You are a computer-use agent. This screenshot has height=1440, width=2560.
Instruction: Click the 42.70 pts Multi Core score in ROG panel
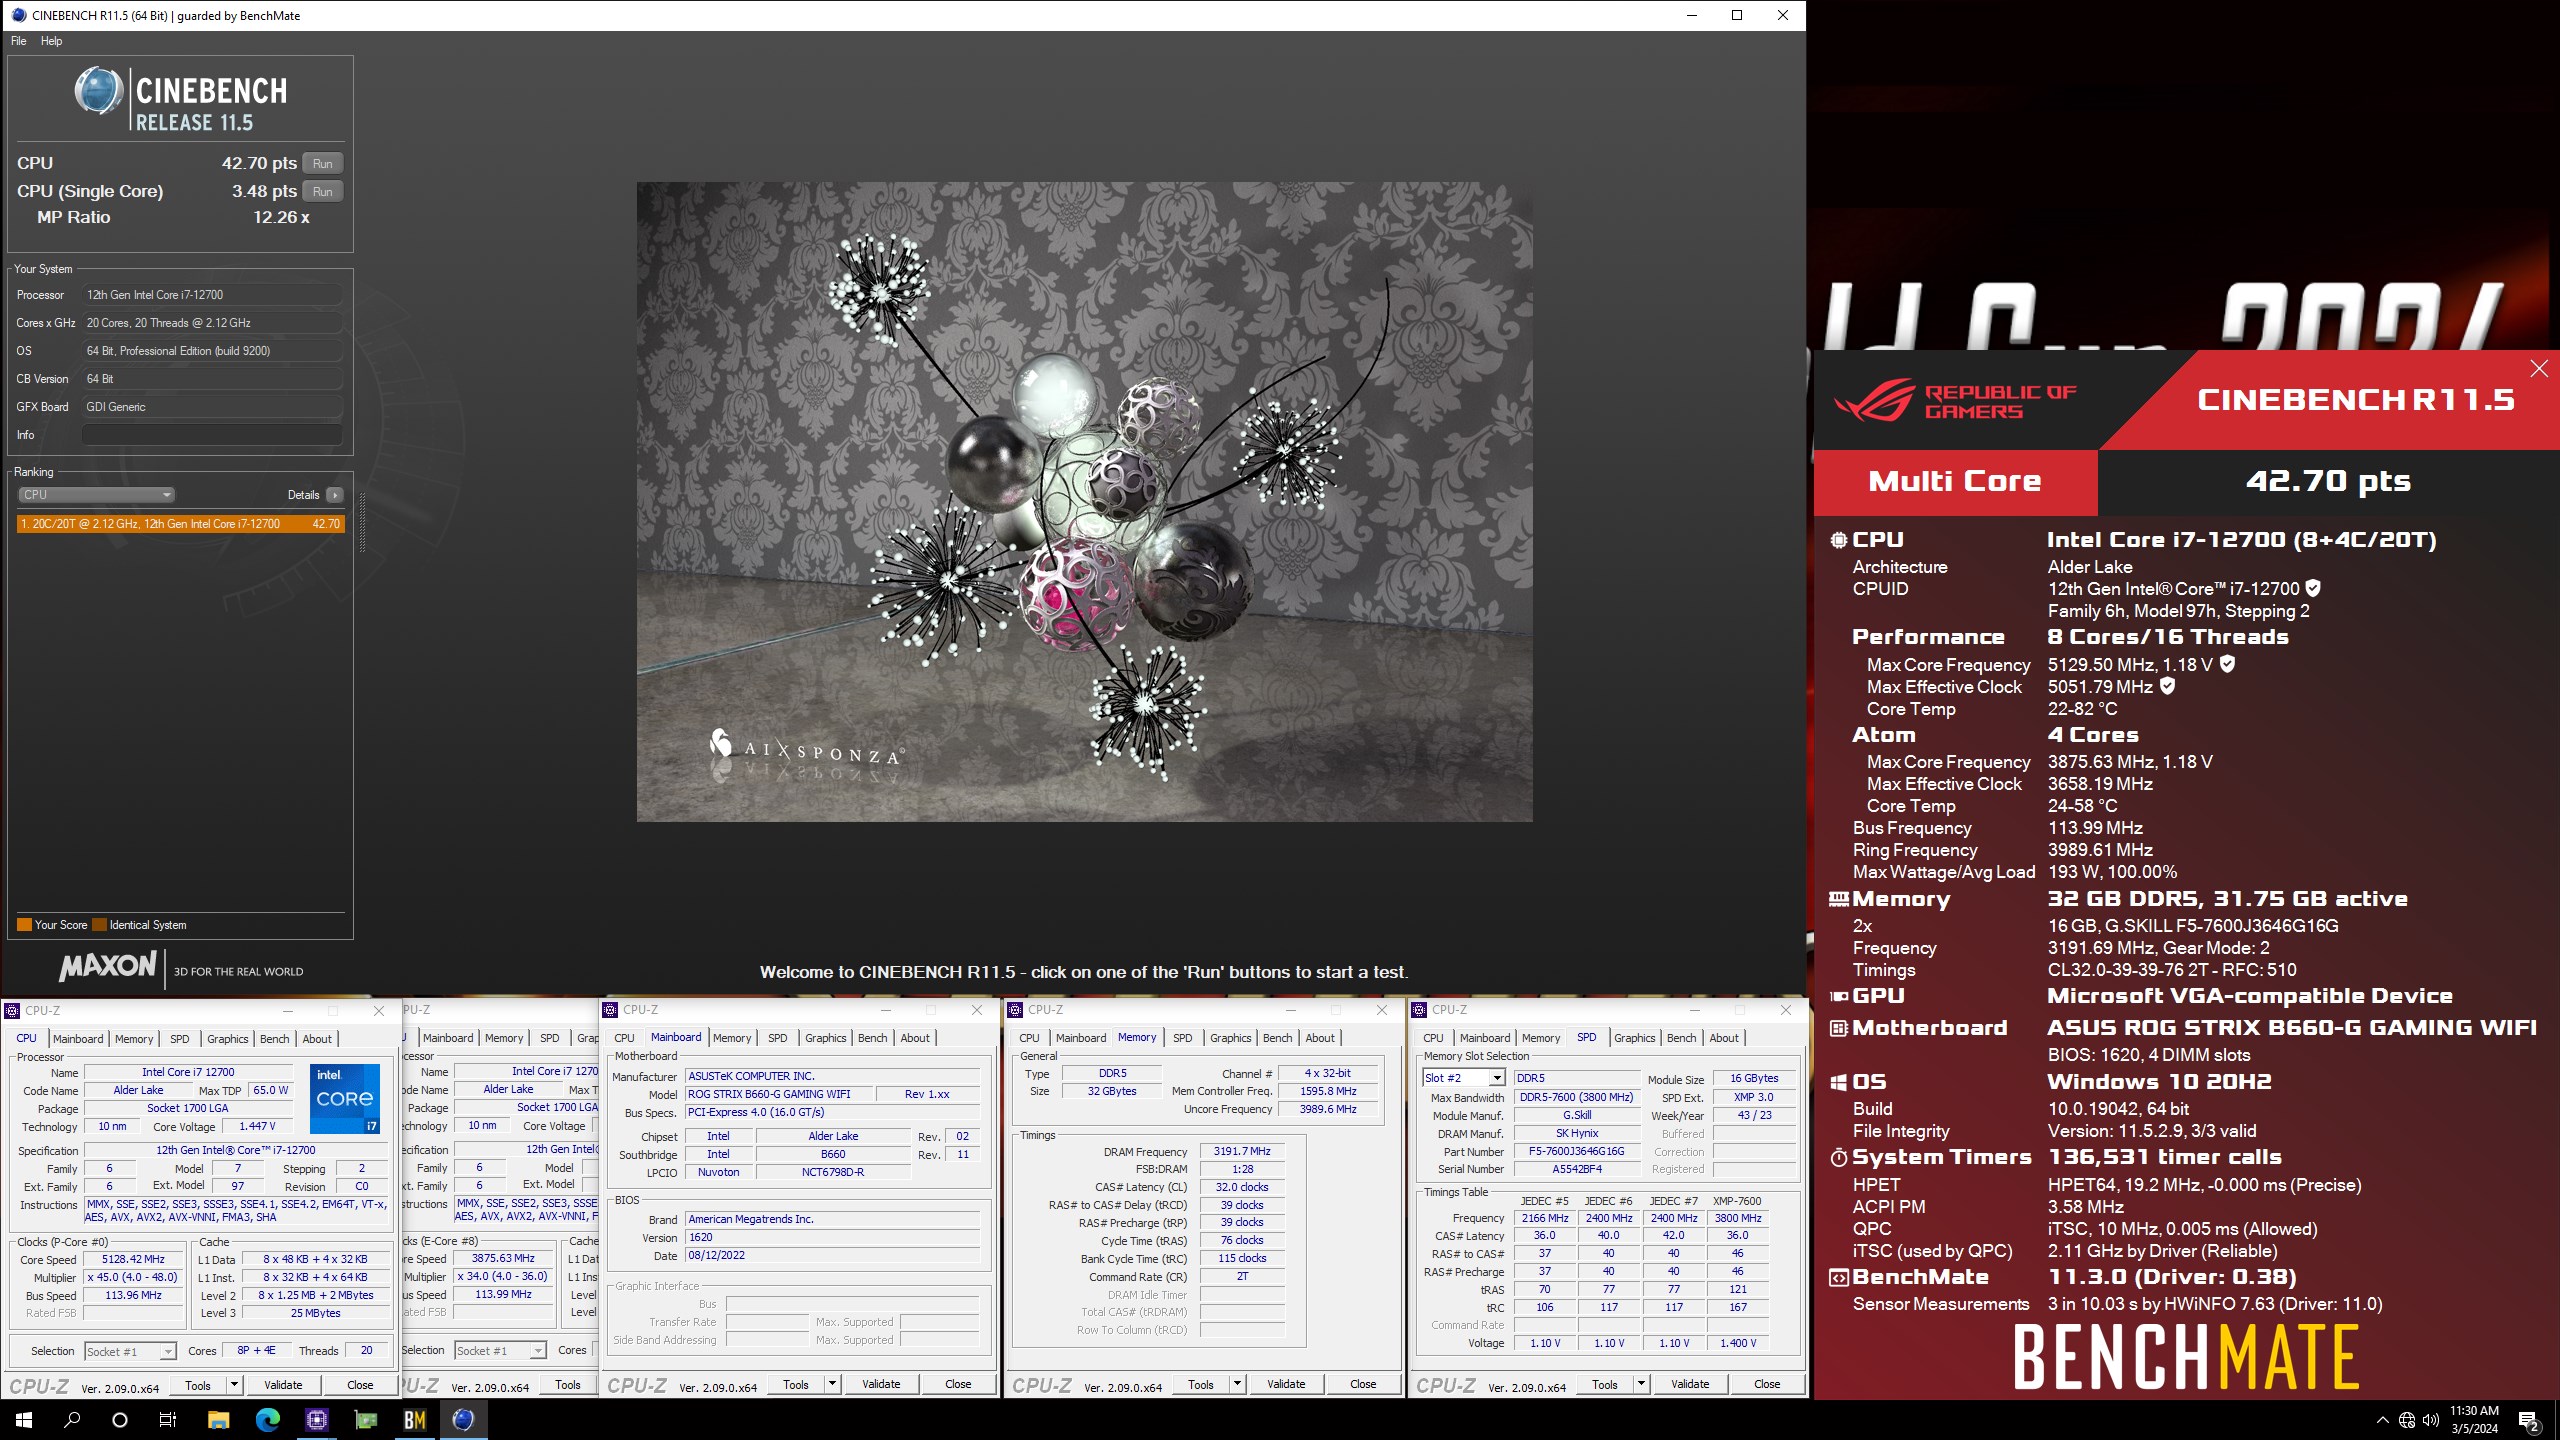[x=2328, y=481]
